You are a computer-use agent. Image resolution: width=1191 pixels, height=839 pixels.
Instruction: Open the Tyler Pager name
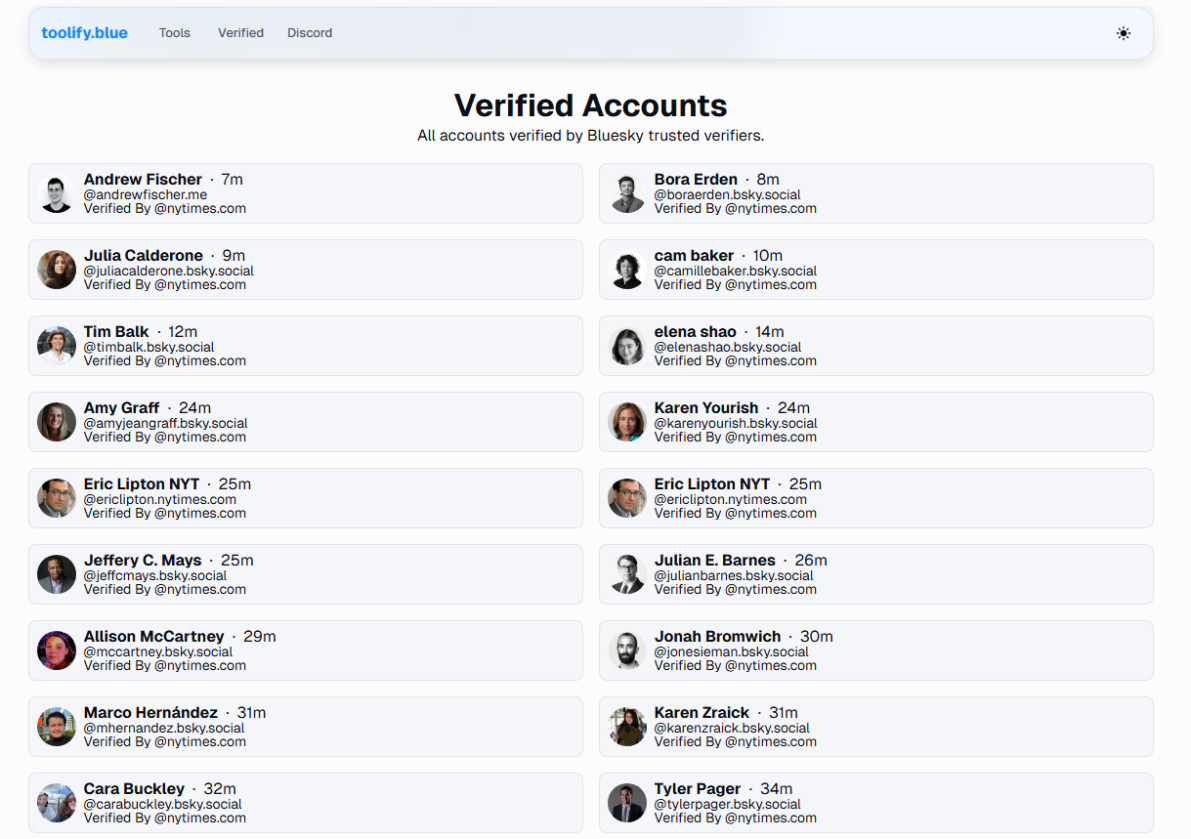pos(697,789)
